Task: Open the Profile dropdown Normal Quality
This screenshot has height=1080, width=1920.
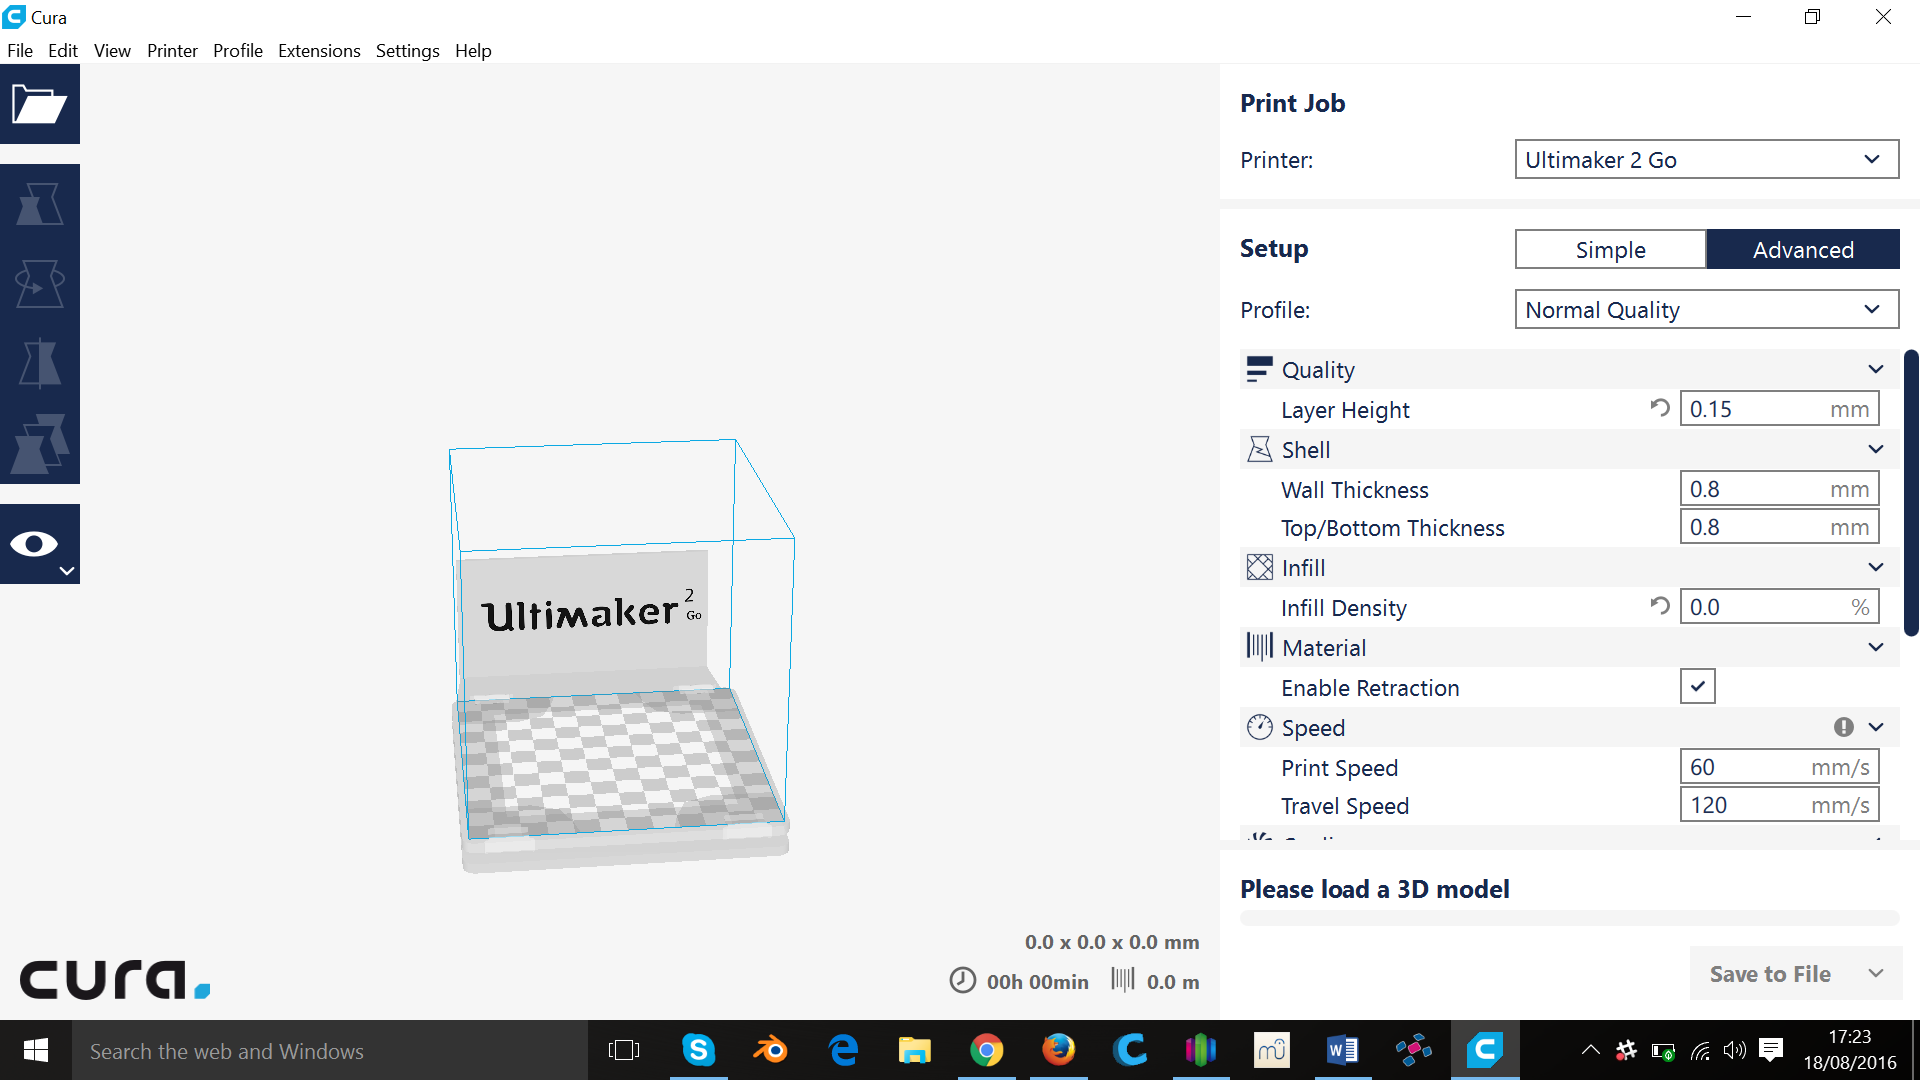Action: 1707,310
